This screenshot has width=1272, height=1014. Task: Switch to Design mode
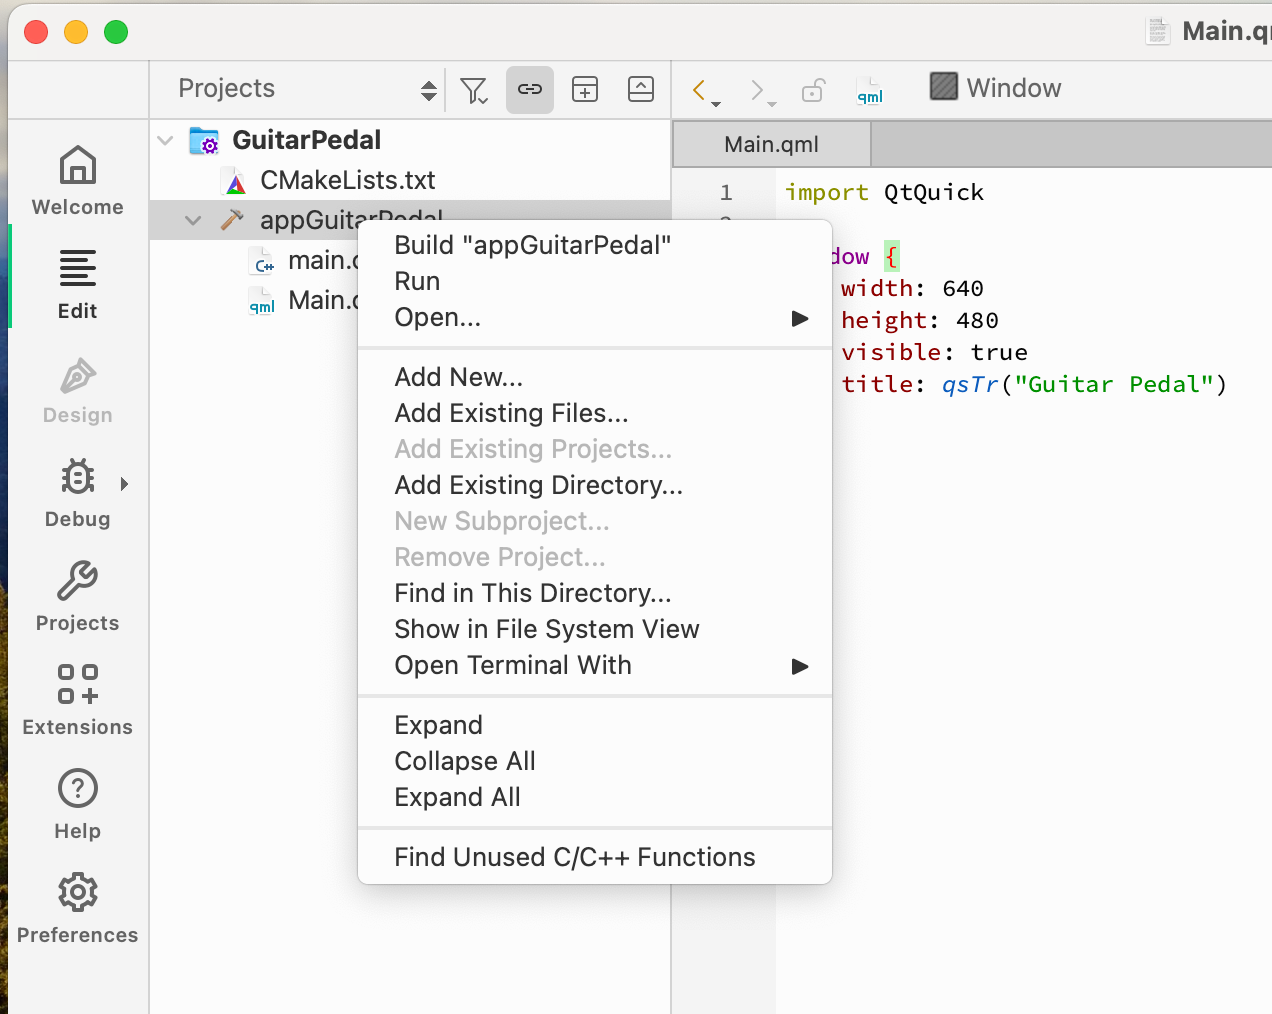click(x=77, y=390)
